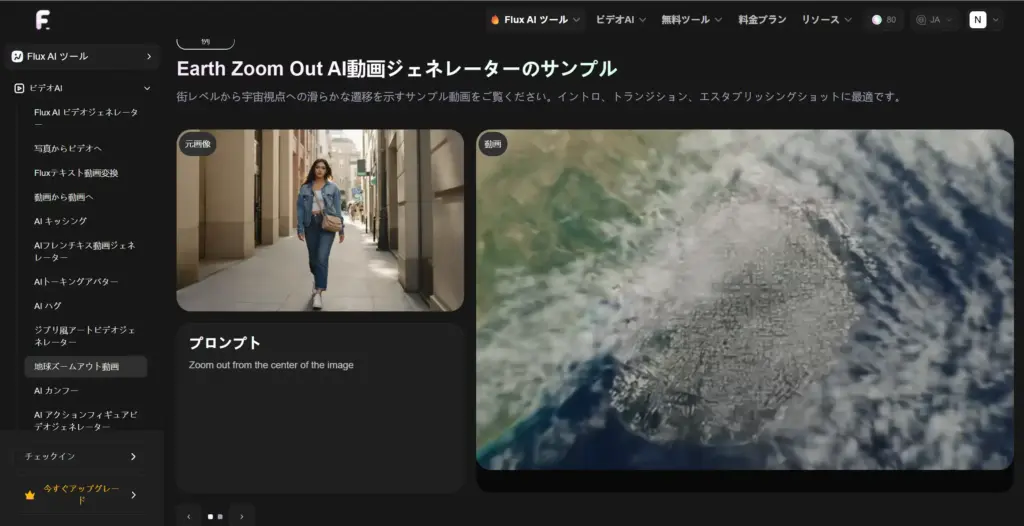Screen dimensions: 1024x526
Task: Click the Earth clouds sample video
Action: coord(744,299)
